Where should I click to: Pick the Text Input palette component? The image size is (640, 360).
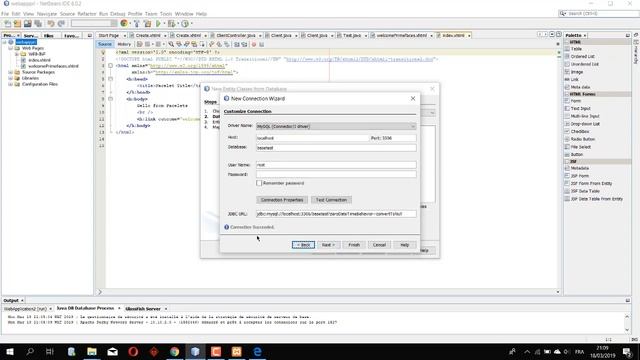tap(580, 109)
